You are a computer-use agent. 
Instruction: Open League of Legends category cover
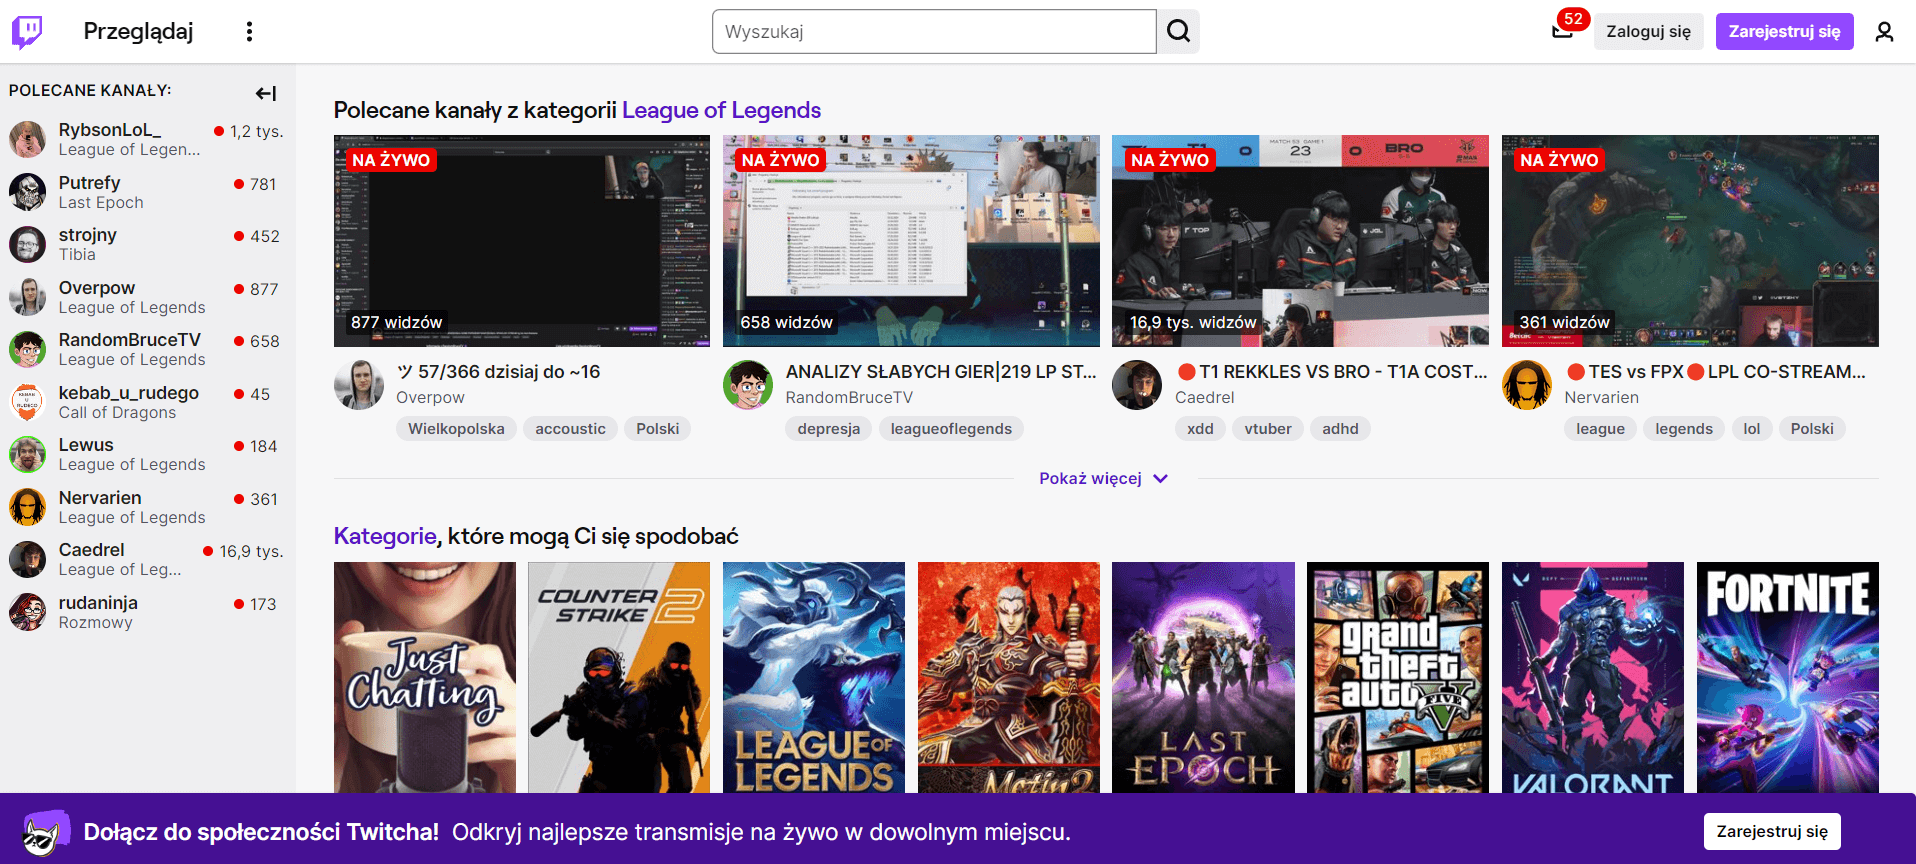coord(814,678)
